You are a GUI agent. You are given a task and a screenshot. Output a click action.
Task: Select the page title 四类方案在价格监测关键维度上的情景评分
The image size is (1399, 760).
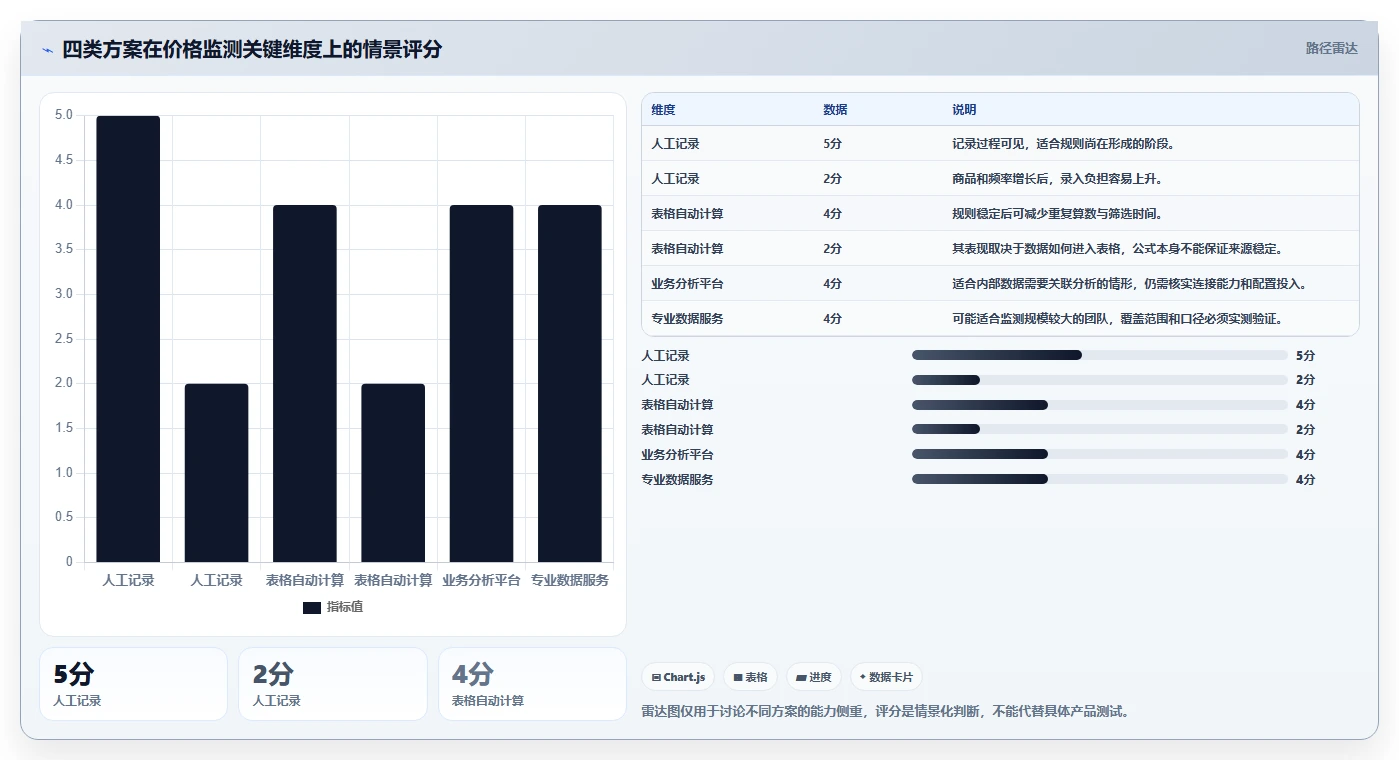tap(252, 50)
